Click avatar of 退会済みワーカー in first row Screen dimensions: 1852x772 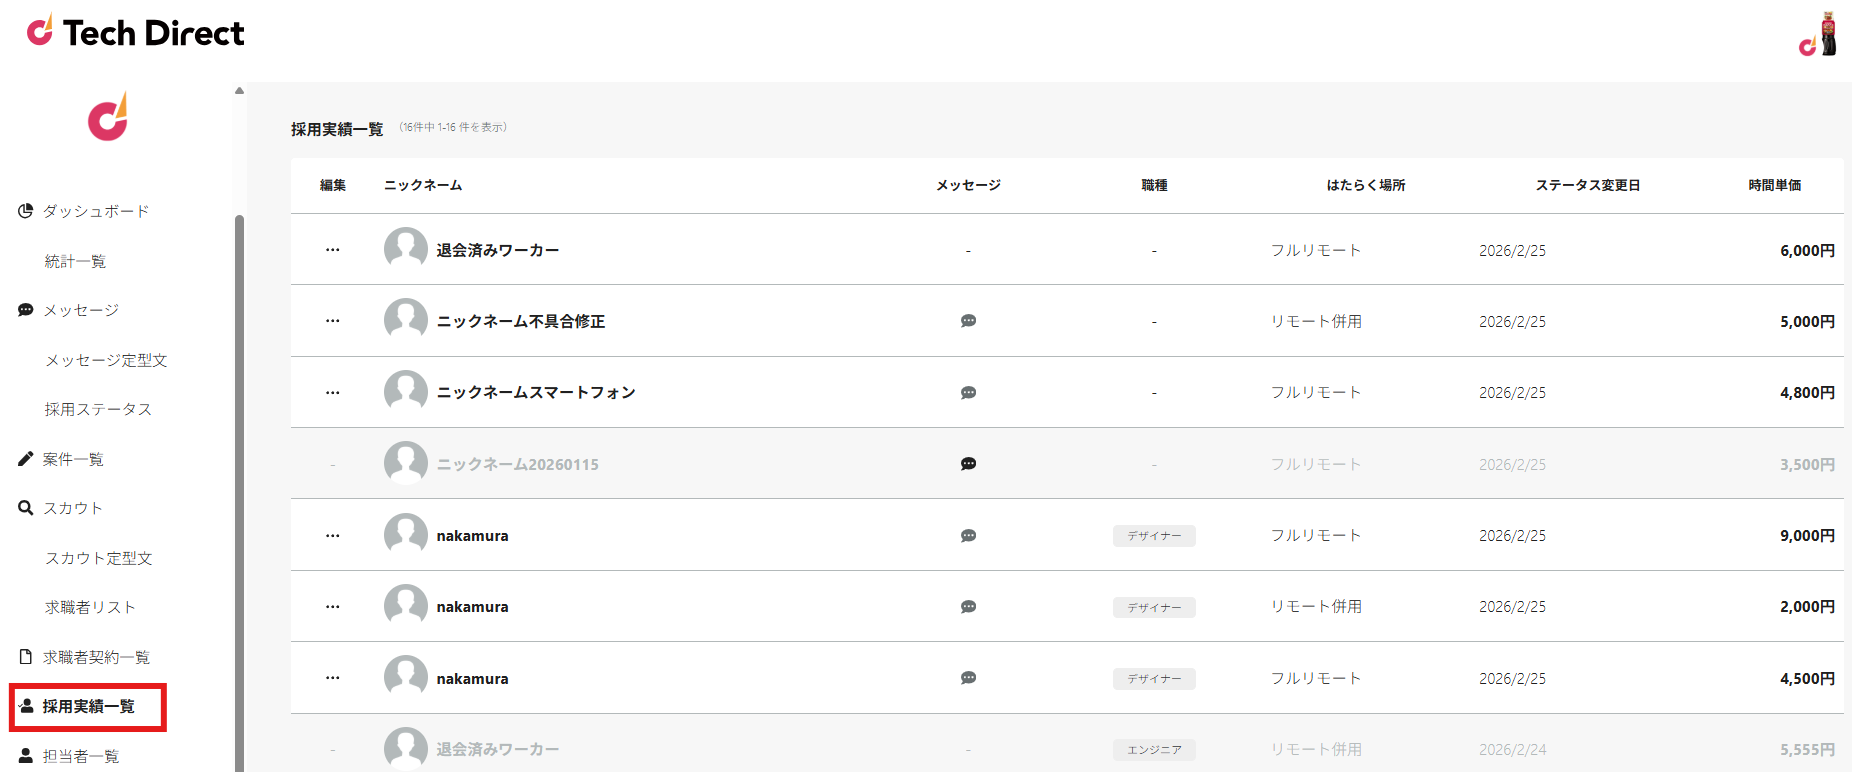pyautogui.click(x=405, y=249)
